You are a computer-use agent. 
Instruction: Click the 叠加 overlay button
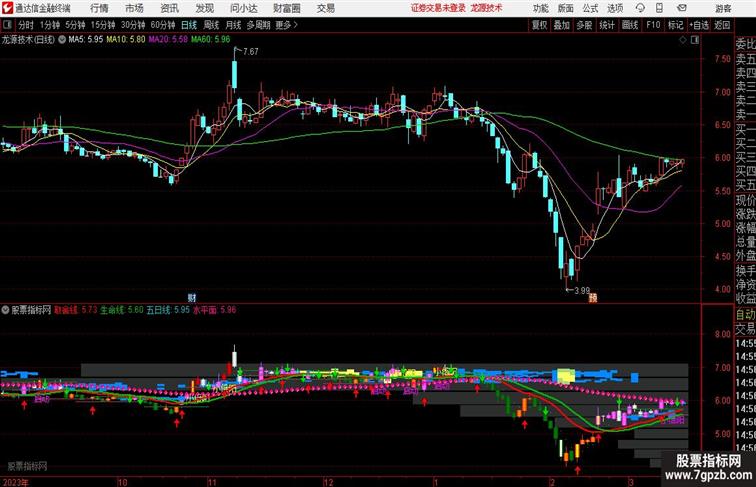562,25
